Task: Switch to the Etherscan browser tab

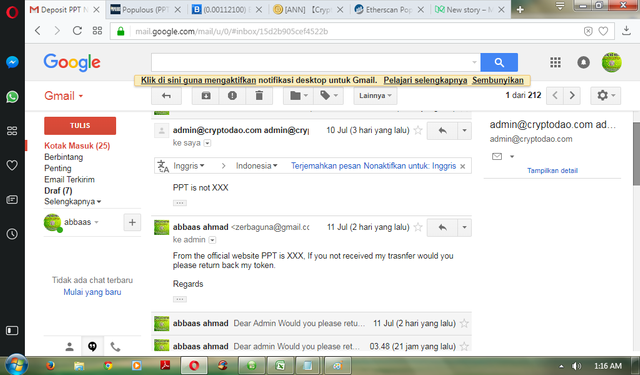Action: (389, 9)
